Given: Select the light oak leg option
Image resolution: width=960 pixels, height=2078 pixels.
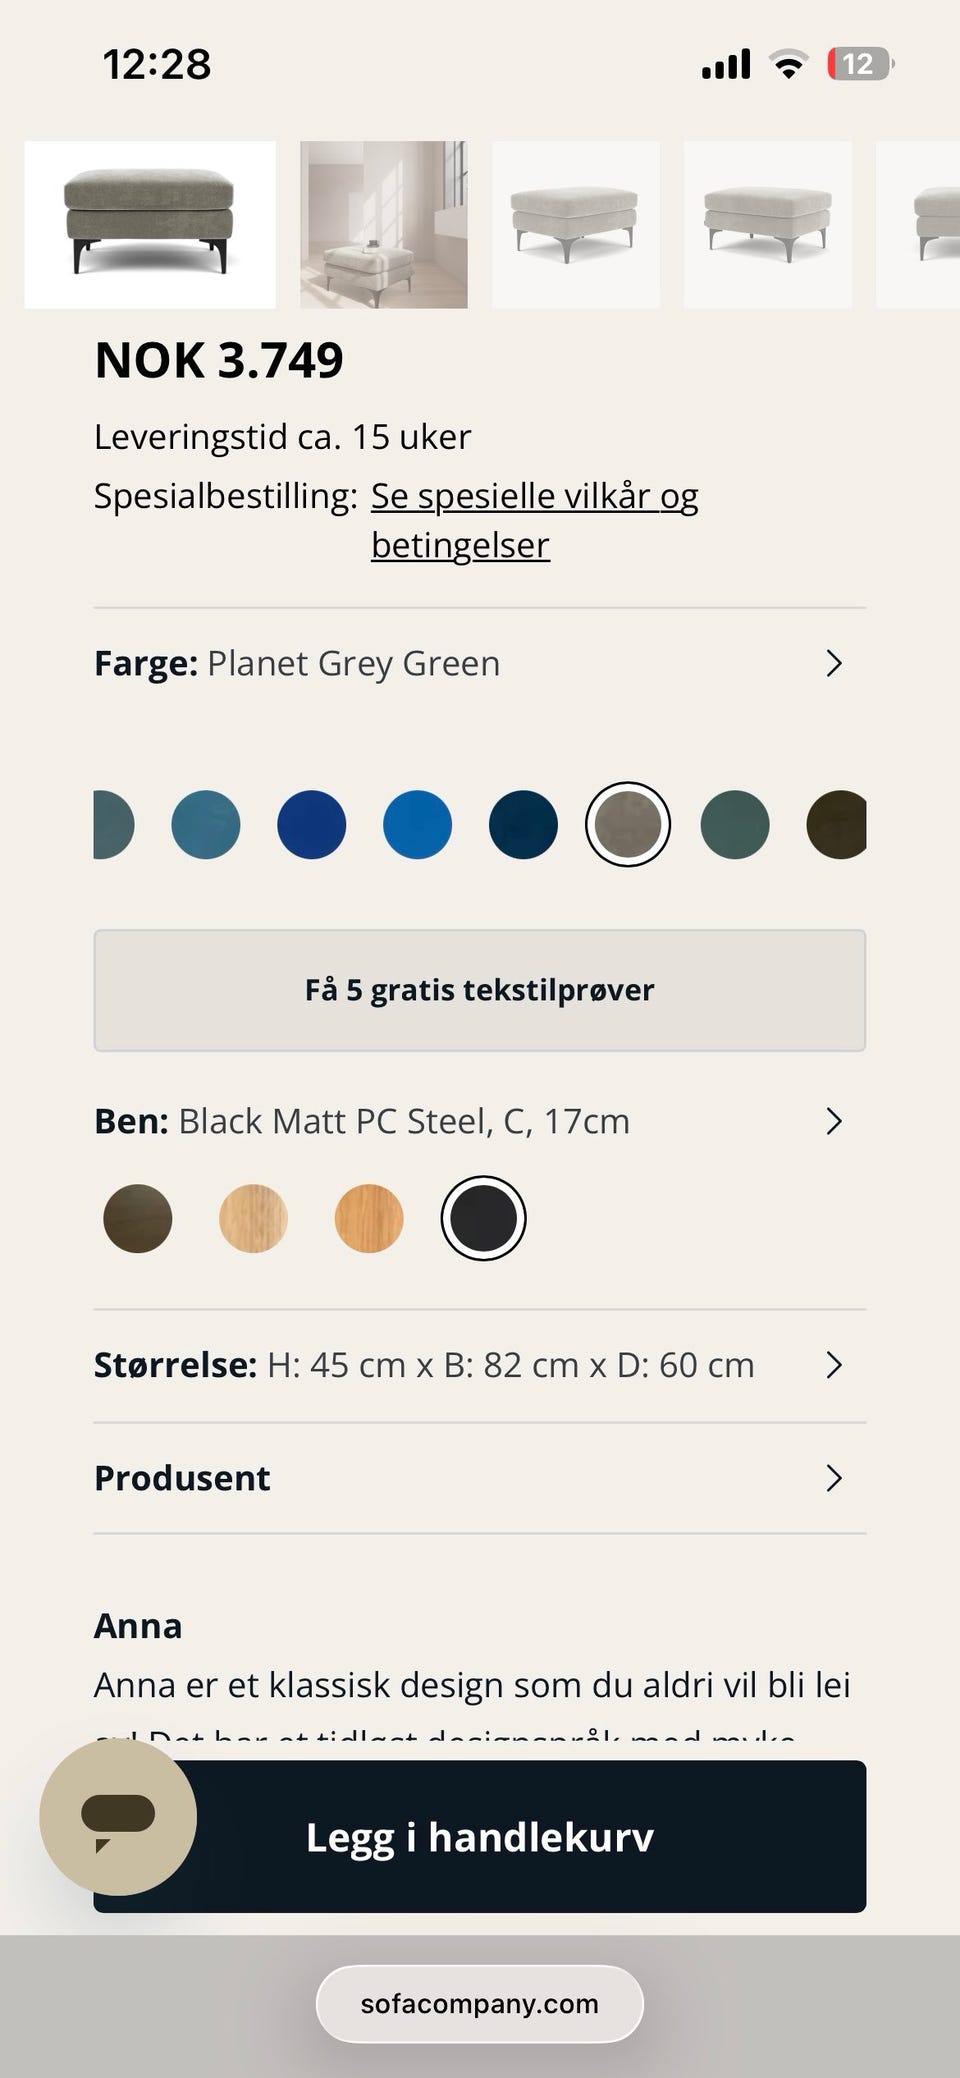Looking at the screenshot, I should tap(253, 1218).
